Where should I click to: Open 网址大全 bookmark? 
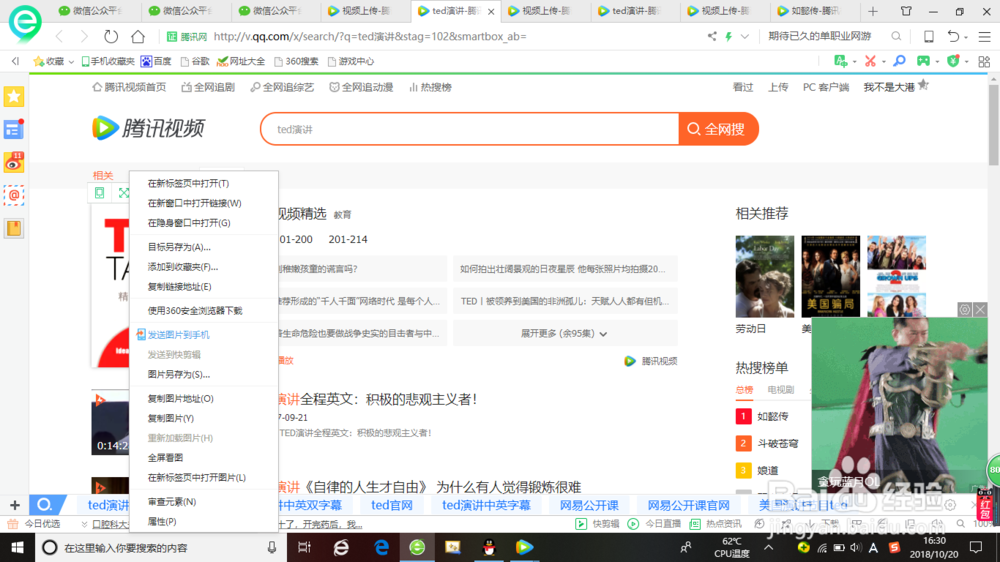241,61
